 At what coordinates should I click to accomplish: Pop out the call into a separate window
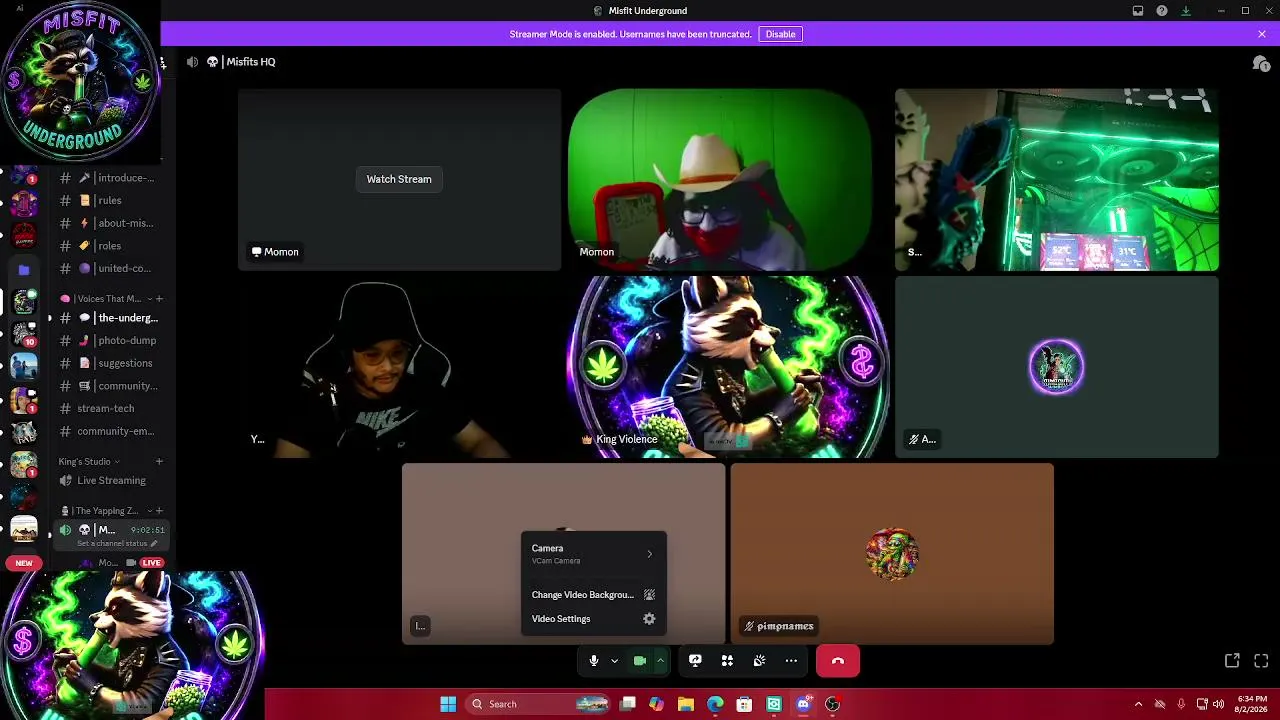(1232, 661)
